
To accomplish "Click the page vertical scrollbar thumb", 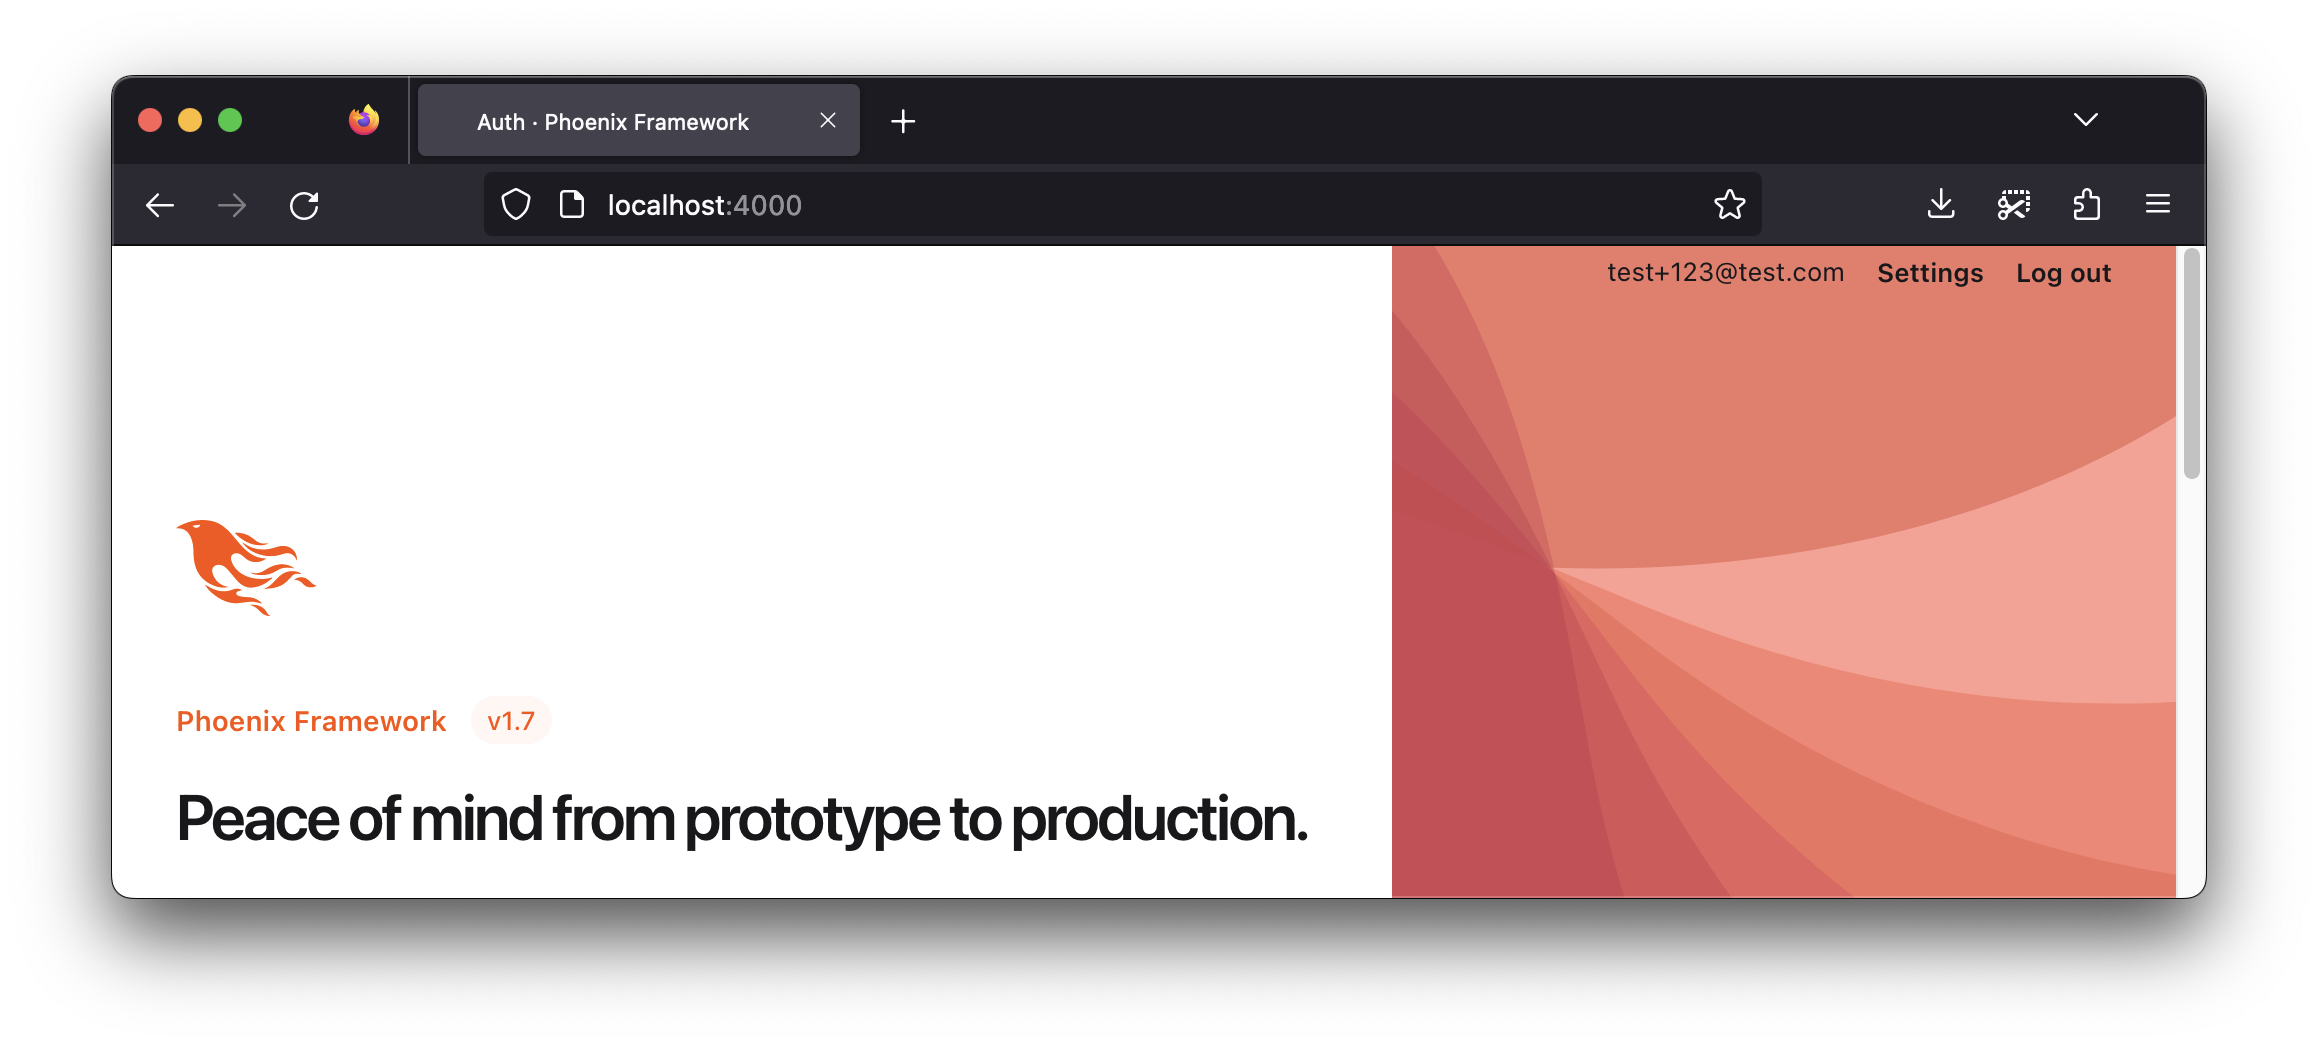I will [x=2191, y=364].
